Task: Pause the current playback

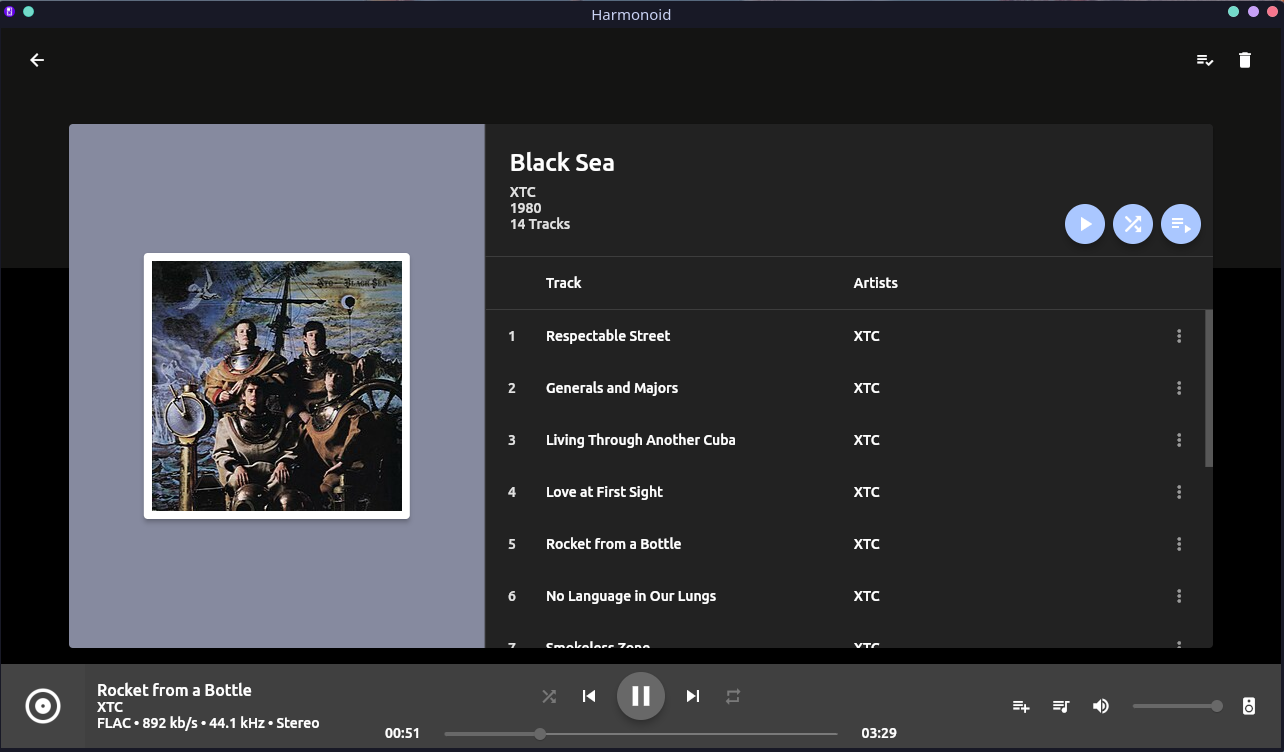Action: click(641, 696)
